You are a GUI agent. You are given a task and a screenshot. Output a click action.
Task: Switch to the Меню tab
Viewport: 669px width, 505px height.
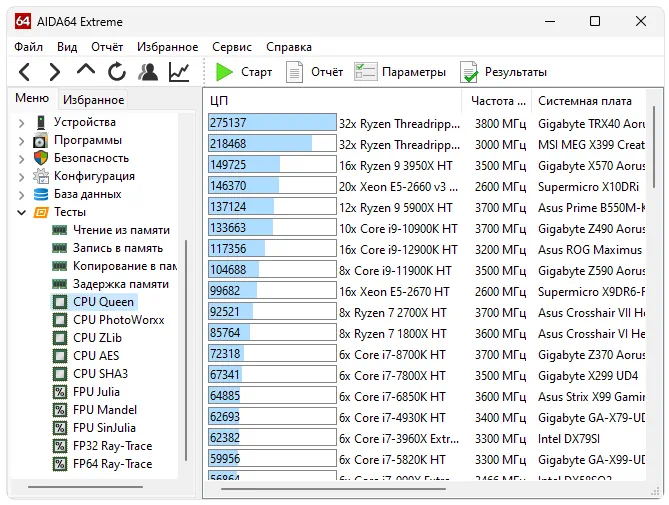(32, 98)
